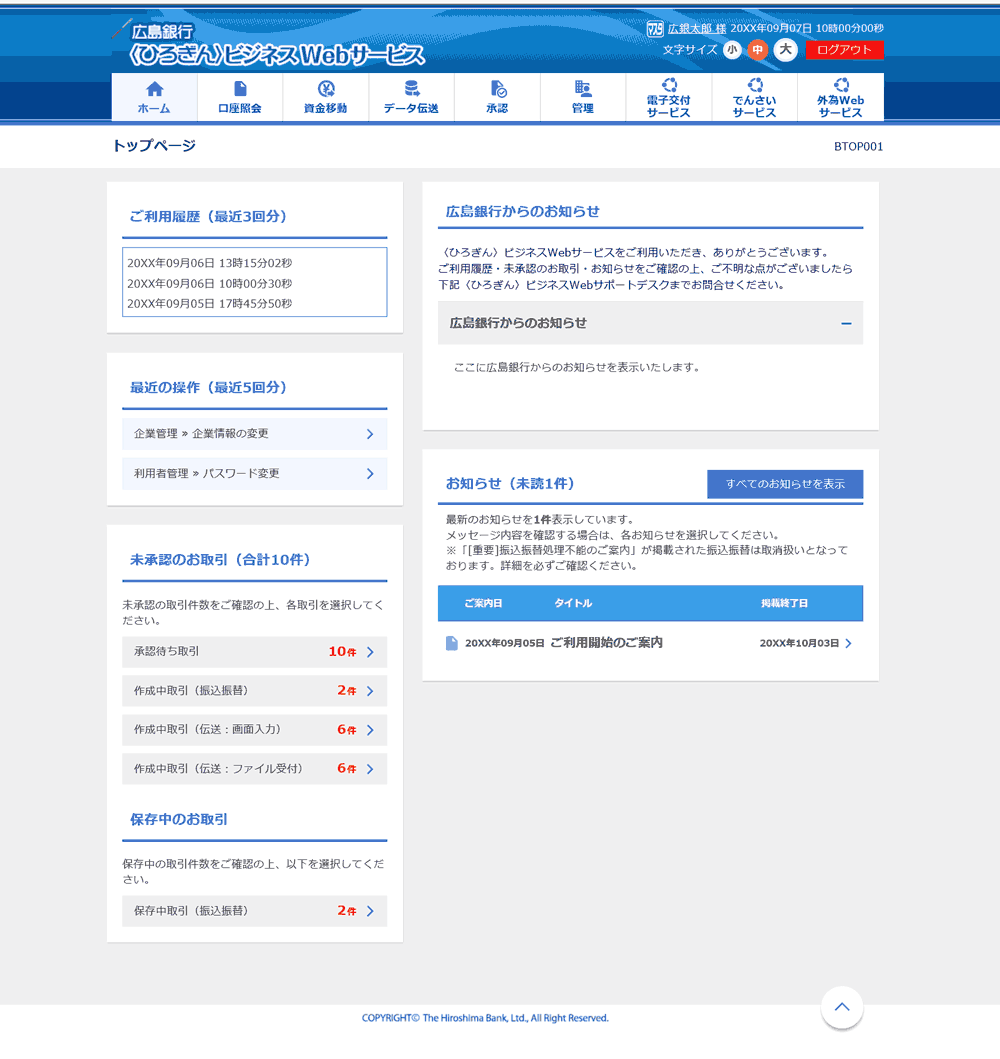Click the 資金移動 yen icon

tap(326, 88)
